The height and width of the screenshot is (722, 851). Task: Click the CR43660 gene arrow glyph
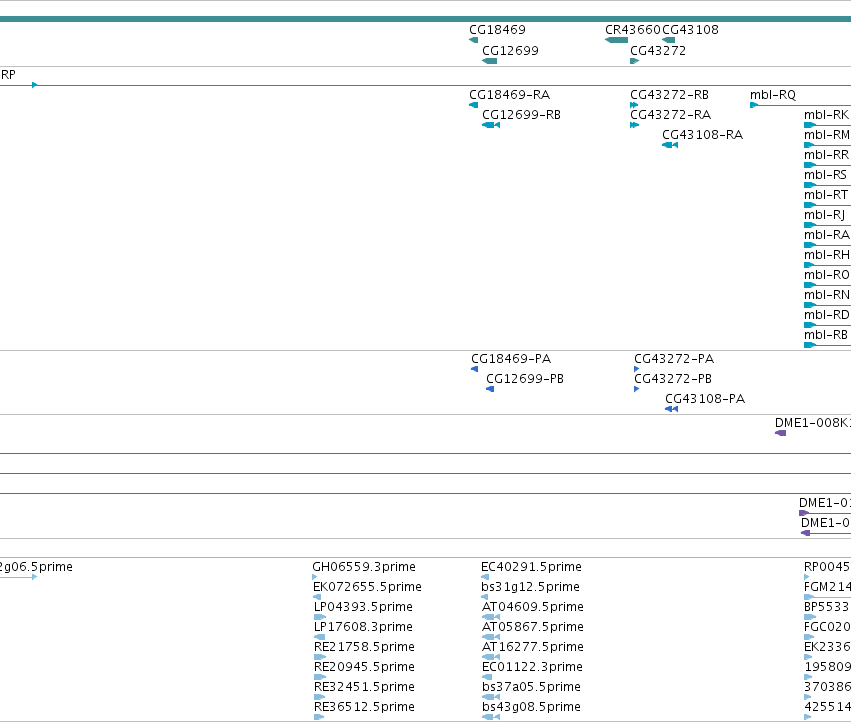pos(616,40)
